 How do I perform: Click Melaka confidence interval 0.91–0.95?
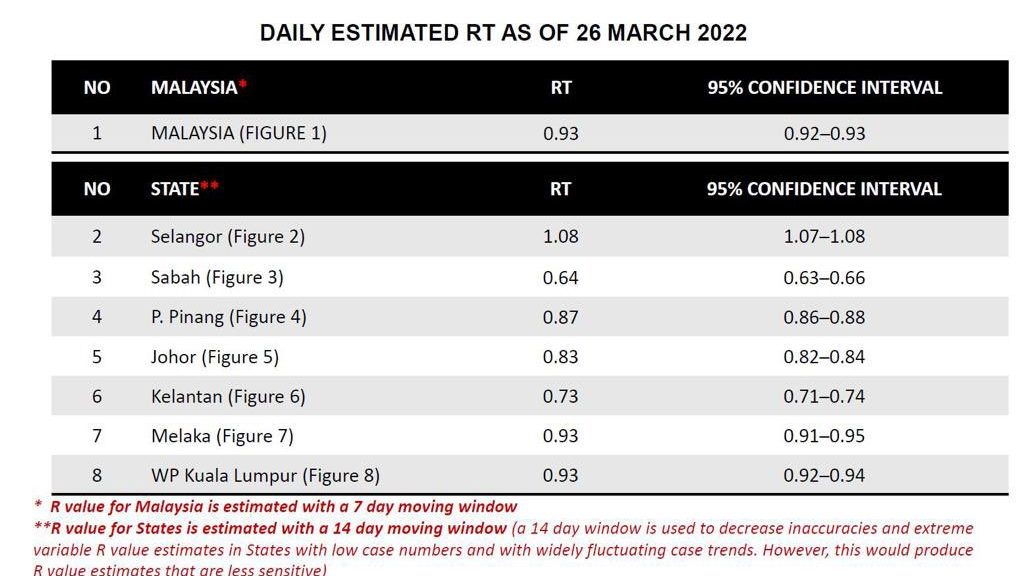click(x=824, y=436)
